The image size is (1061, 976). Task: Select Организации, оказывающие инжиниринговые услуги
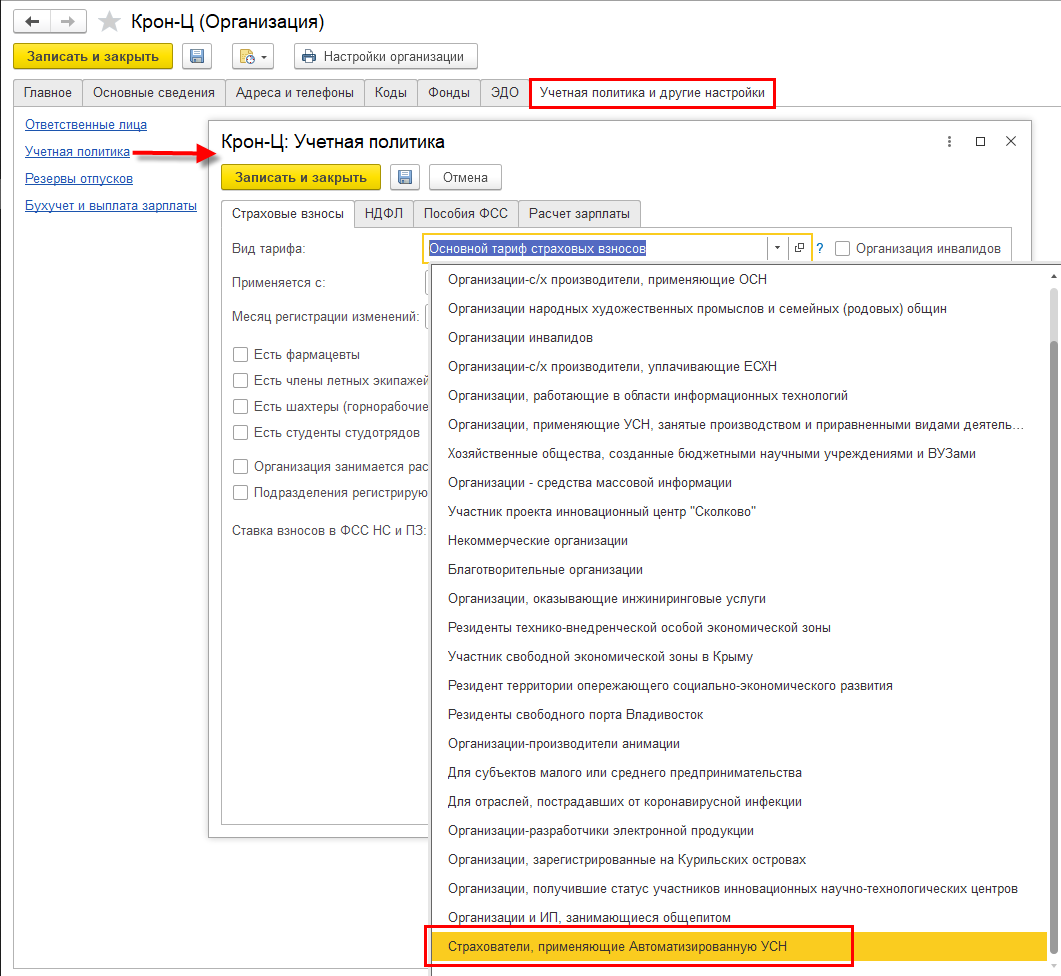tap(740, 599)
